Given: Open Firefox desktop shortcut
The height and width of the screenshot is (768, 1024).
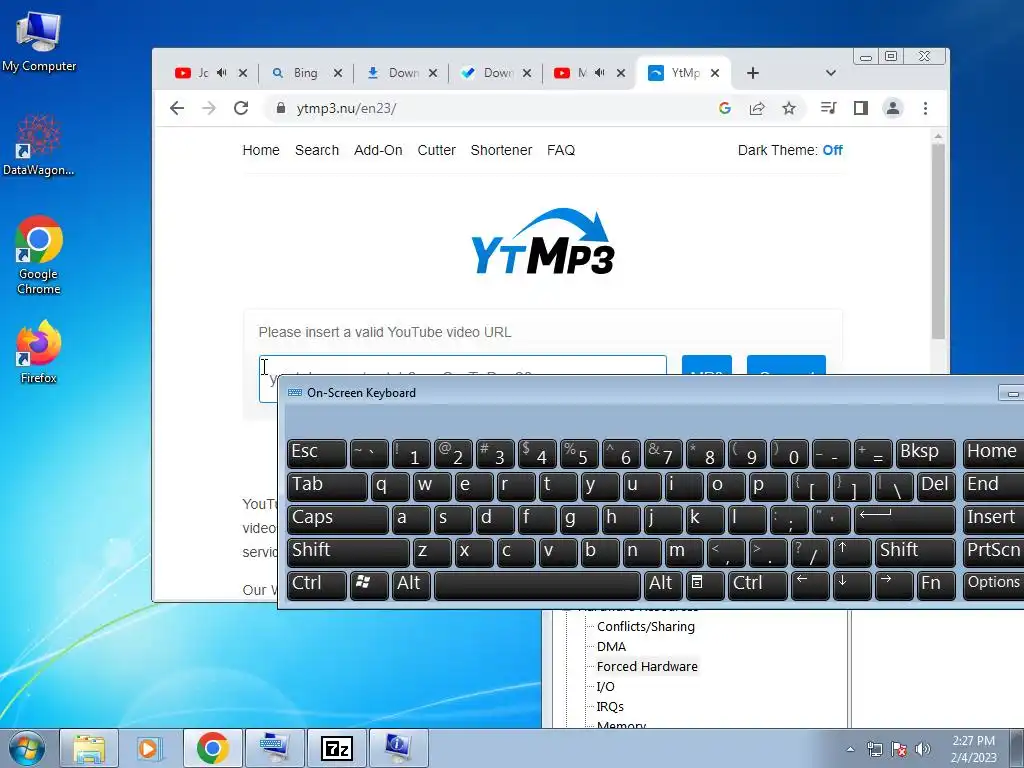Looking at the screenshot, I should 39,351.
